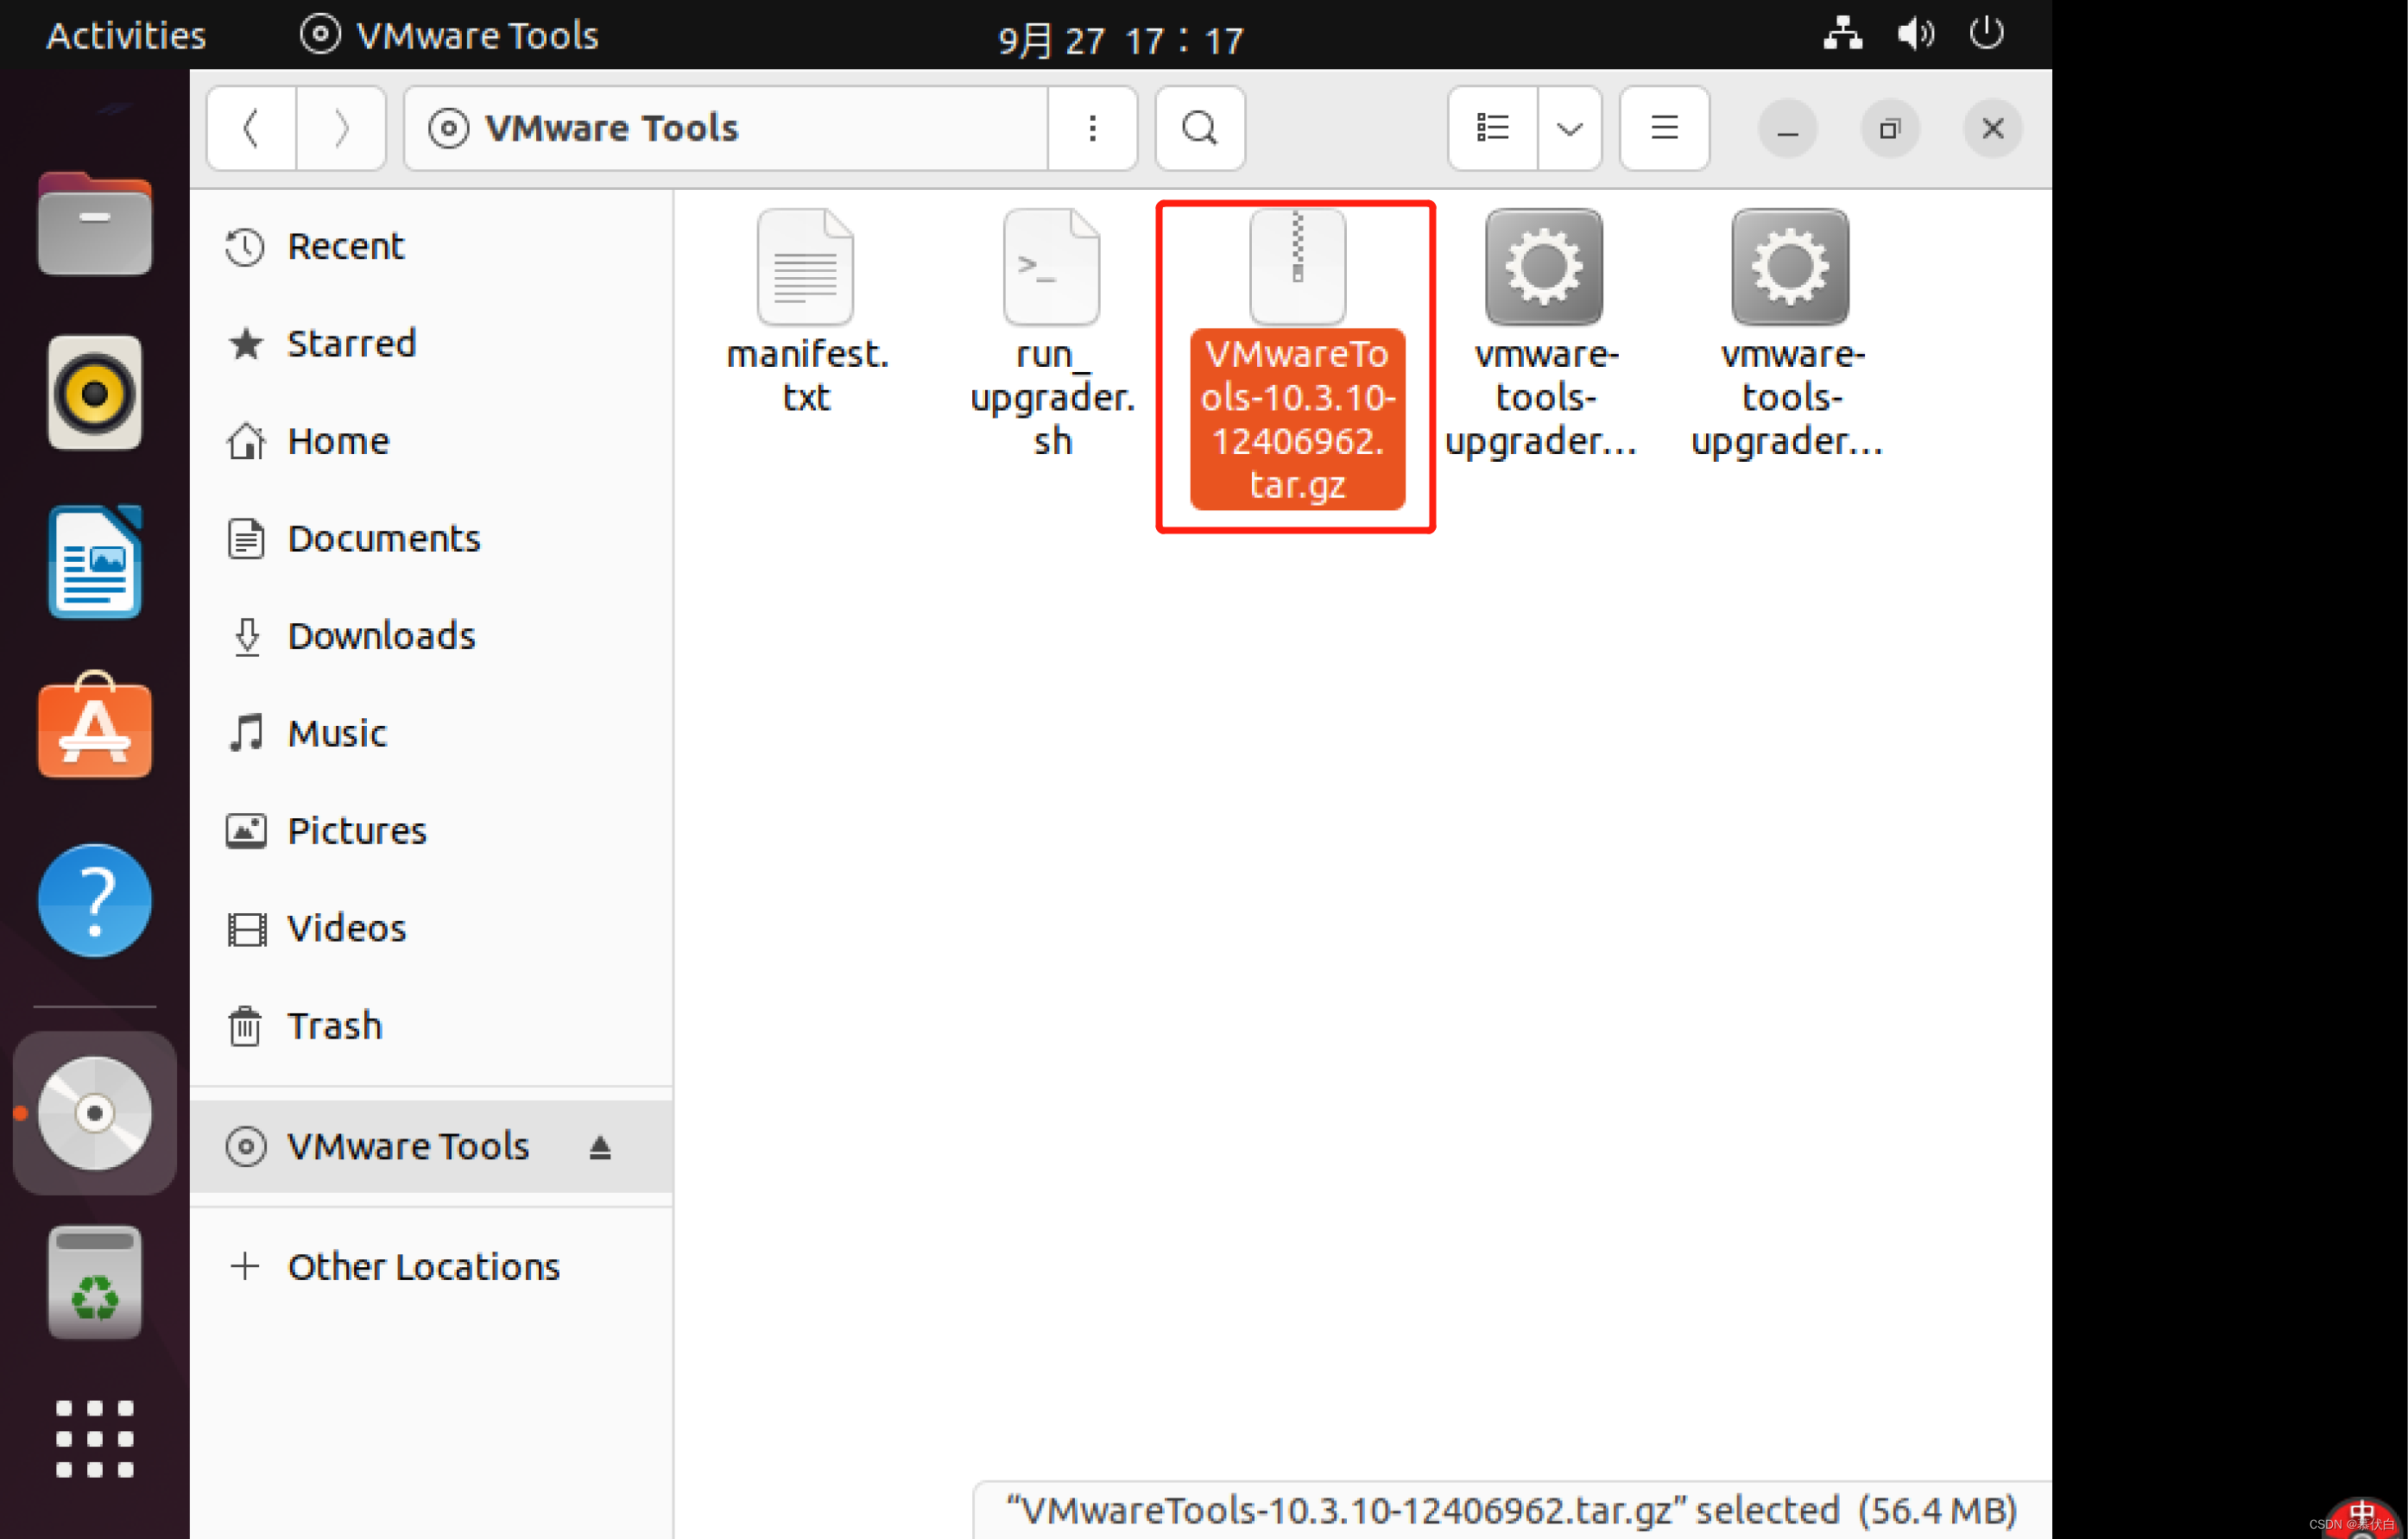Select the run_upgrader.sh script file

[x=1052, y=333]
